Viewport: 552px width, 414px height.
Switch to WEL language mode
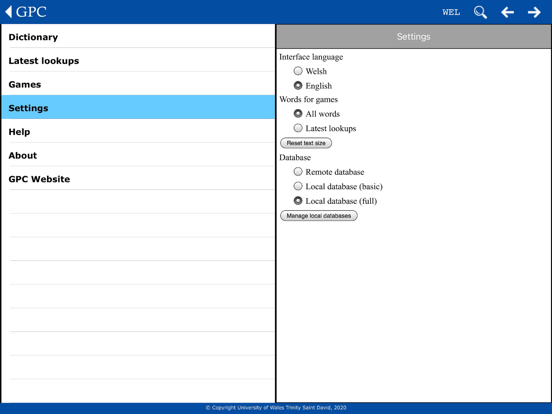click(451, 12)
